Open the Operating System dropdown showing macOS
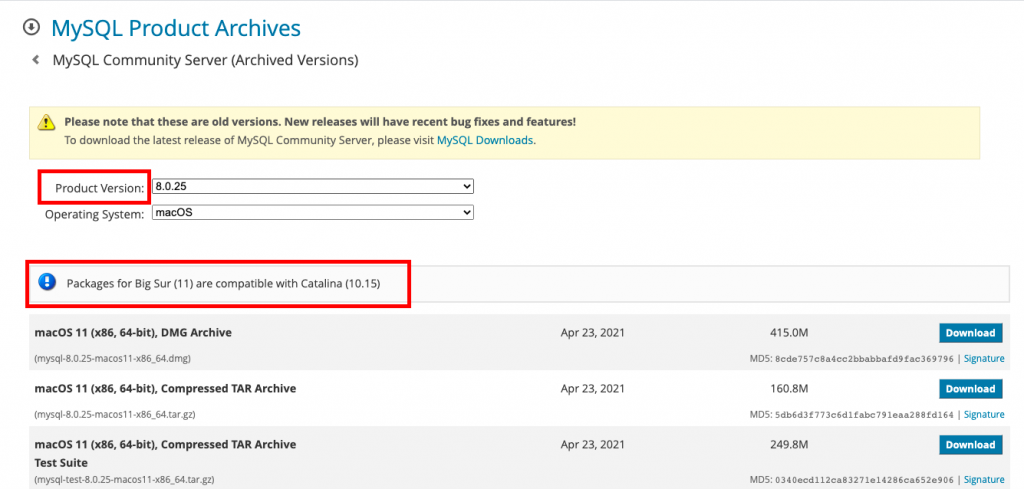This screenshot has height=489, width=1024. [313, 213]
